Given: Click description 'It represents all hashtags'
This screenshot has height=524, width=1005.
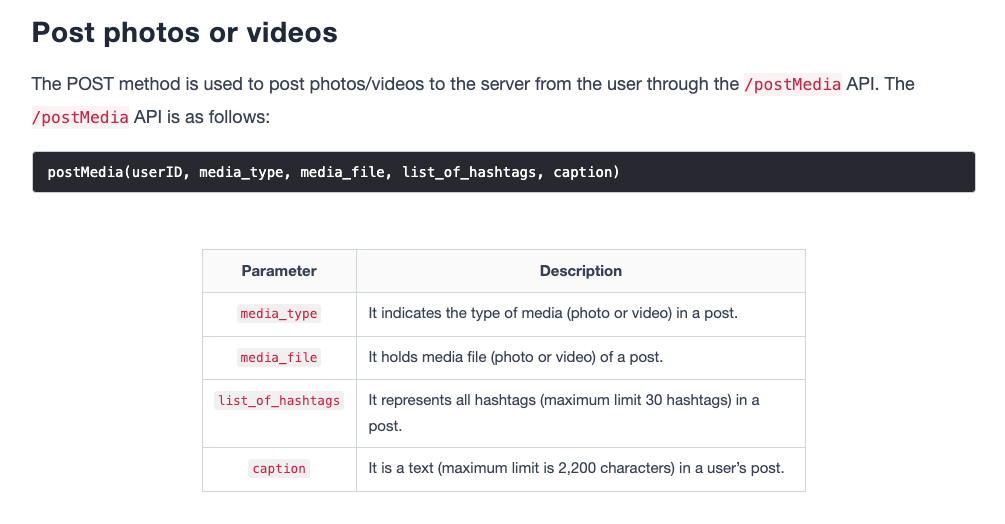Looking at the screenshot, I should tap(564, 413).
